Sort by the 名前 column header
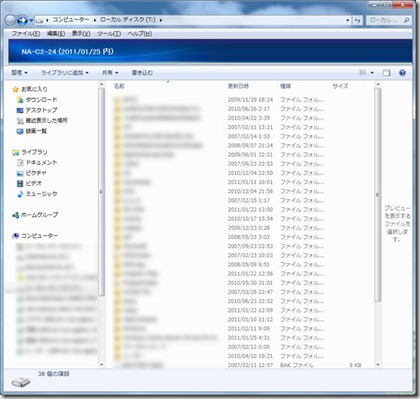The image size is (420, 399). [x=119, y=86]
